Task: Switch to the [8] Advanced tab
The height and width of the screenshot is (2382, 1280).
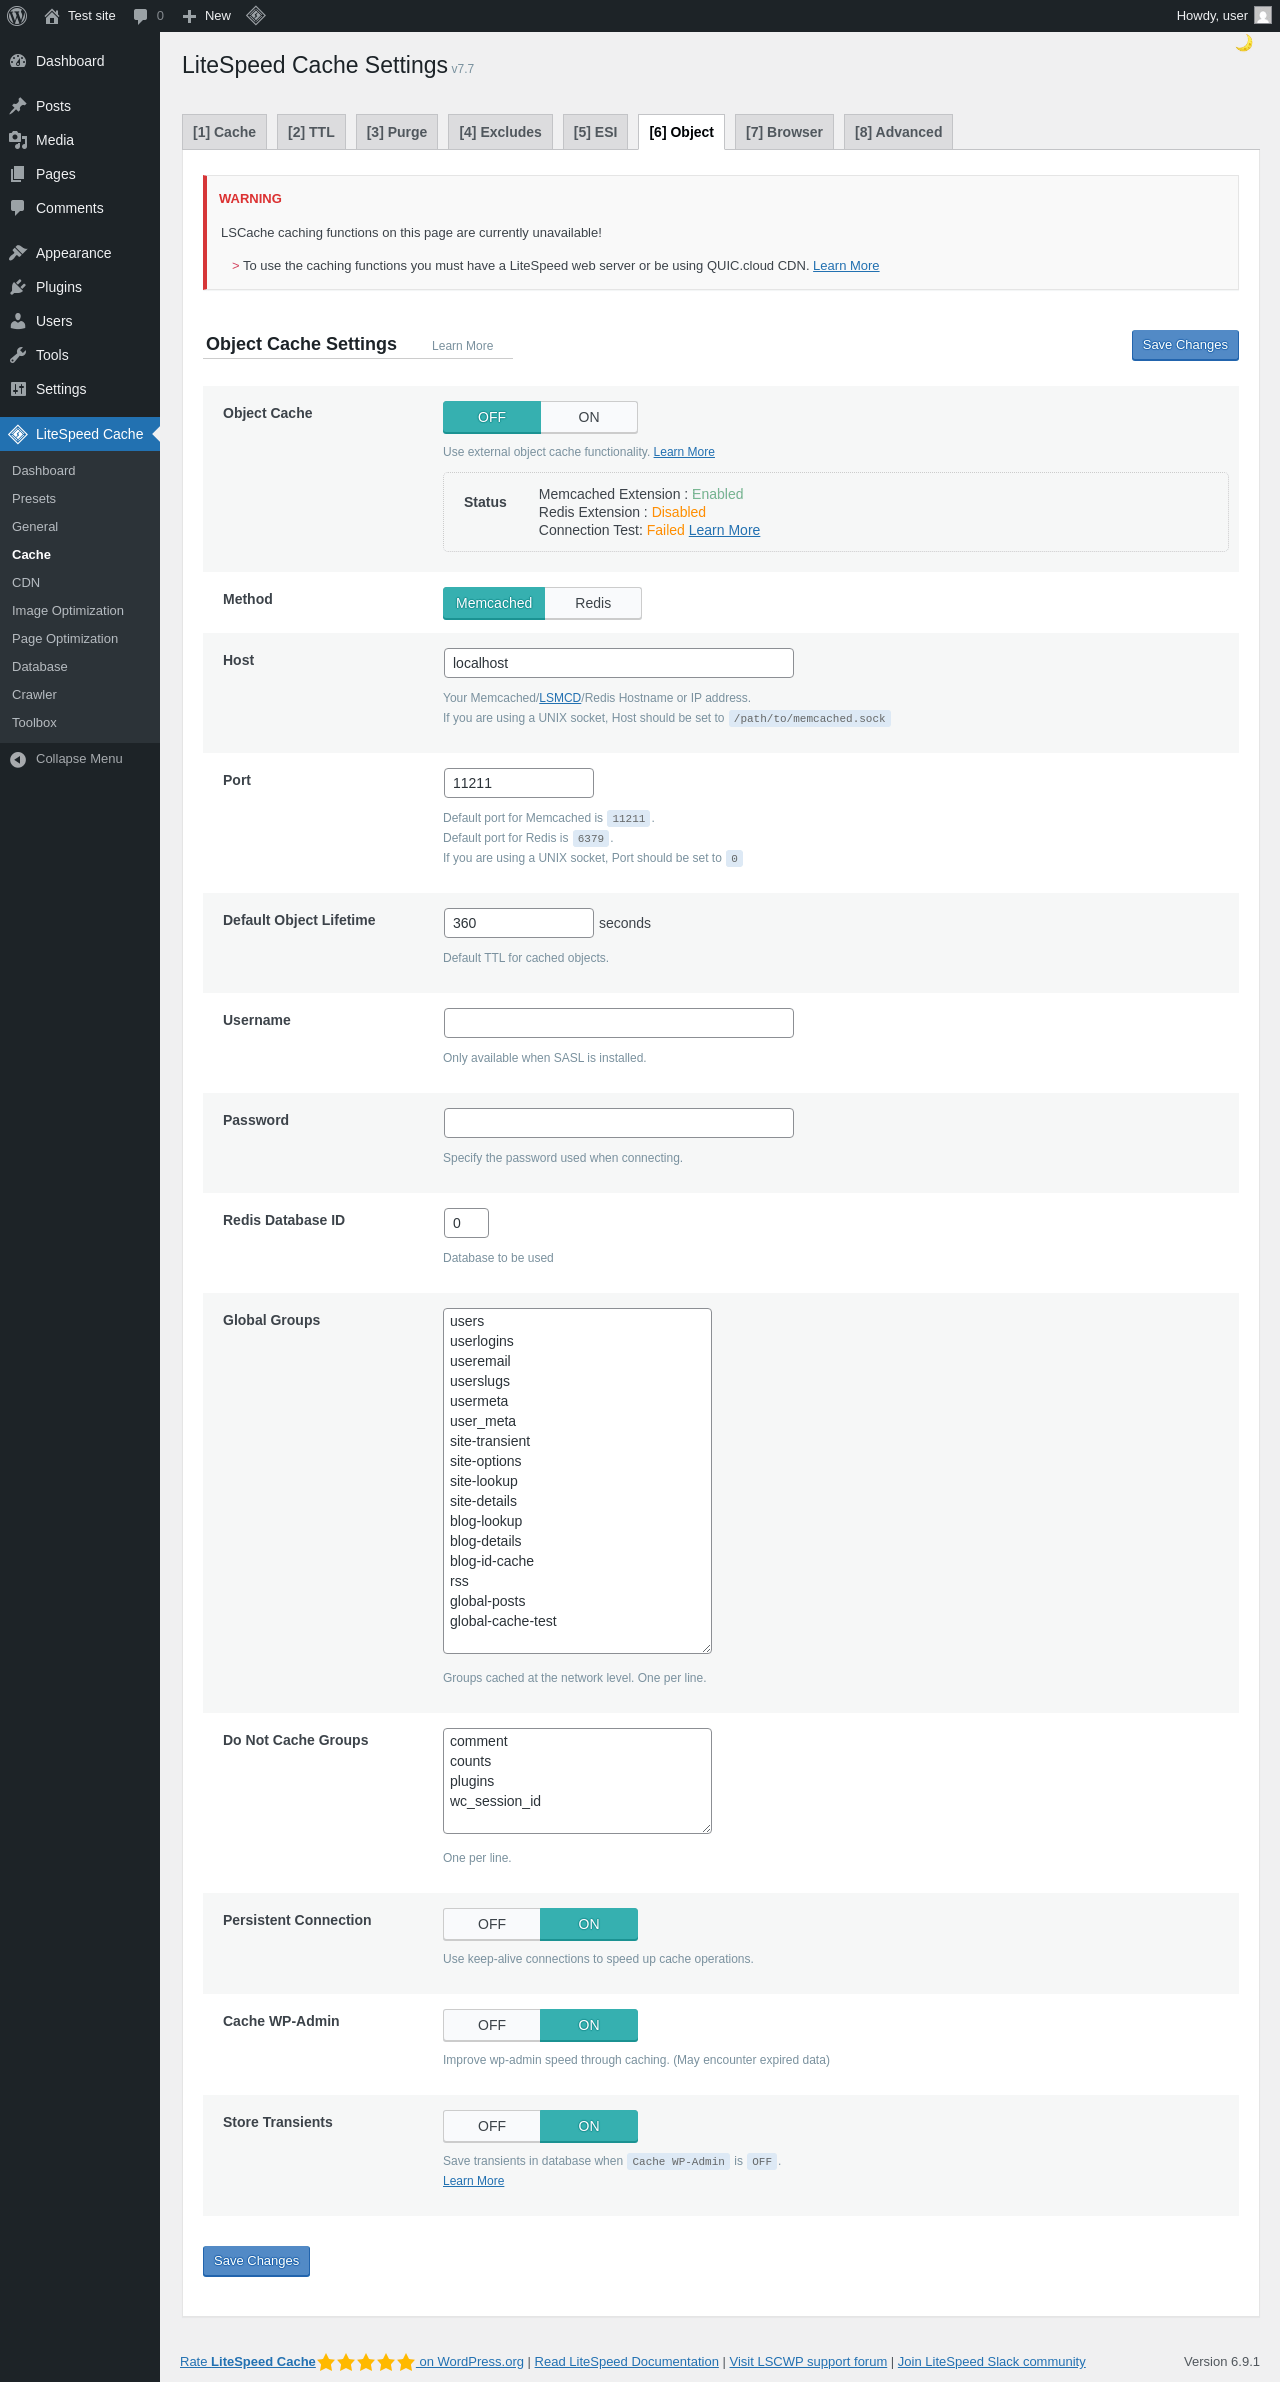Action: coord(898,132)
